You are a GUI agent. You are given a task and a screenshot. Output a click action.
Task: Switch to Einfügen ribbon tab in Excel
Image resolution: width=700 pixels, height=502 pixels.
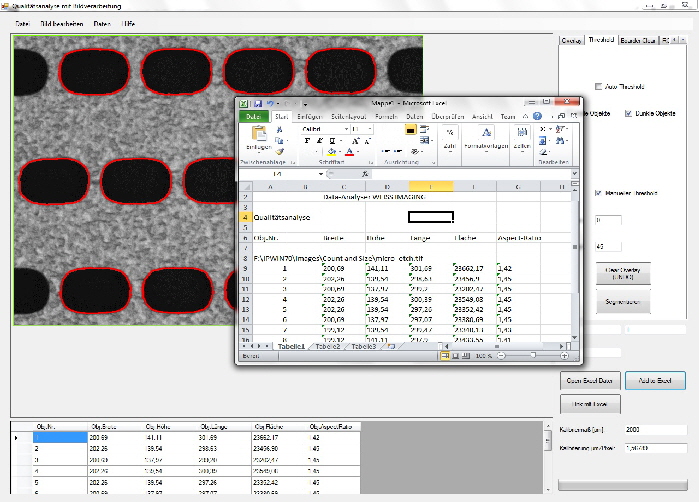coord(309,117)
